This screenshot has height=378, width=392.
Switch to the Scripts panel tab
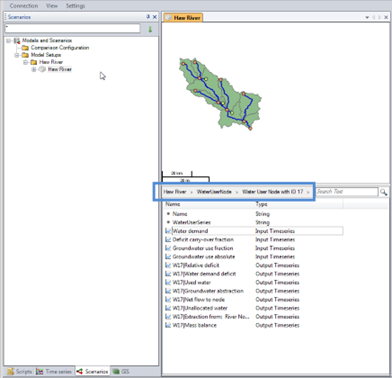(20, 371)
